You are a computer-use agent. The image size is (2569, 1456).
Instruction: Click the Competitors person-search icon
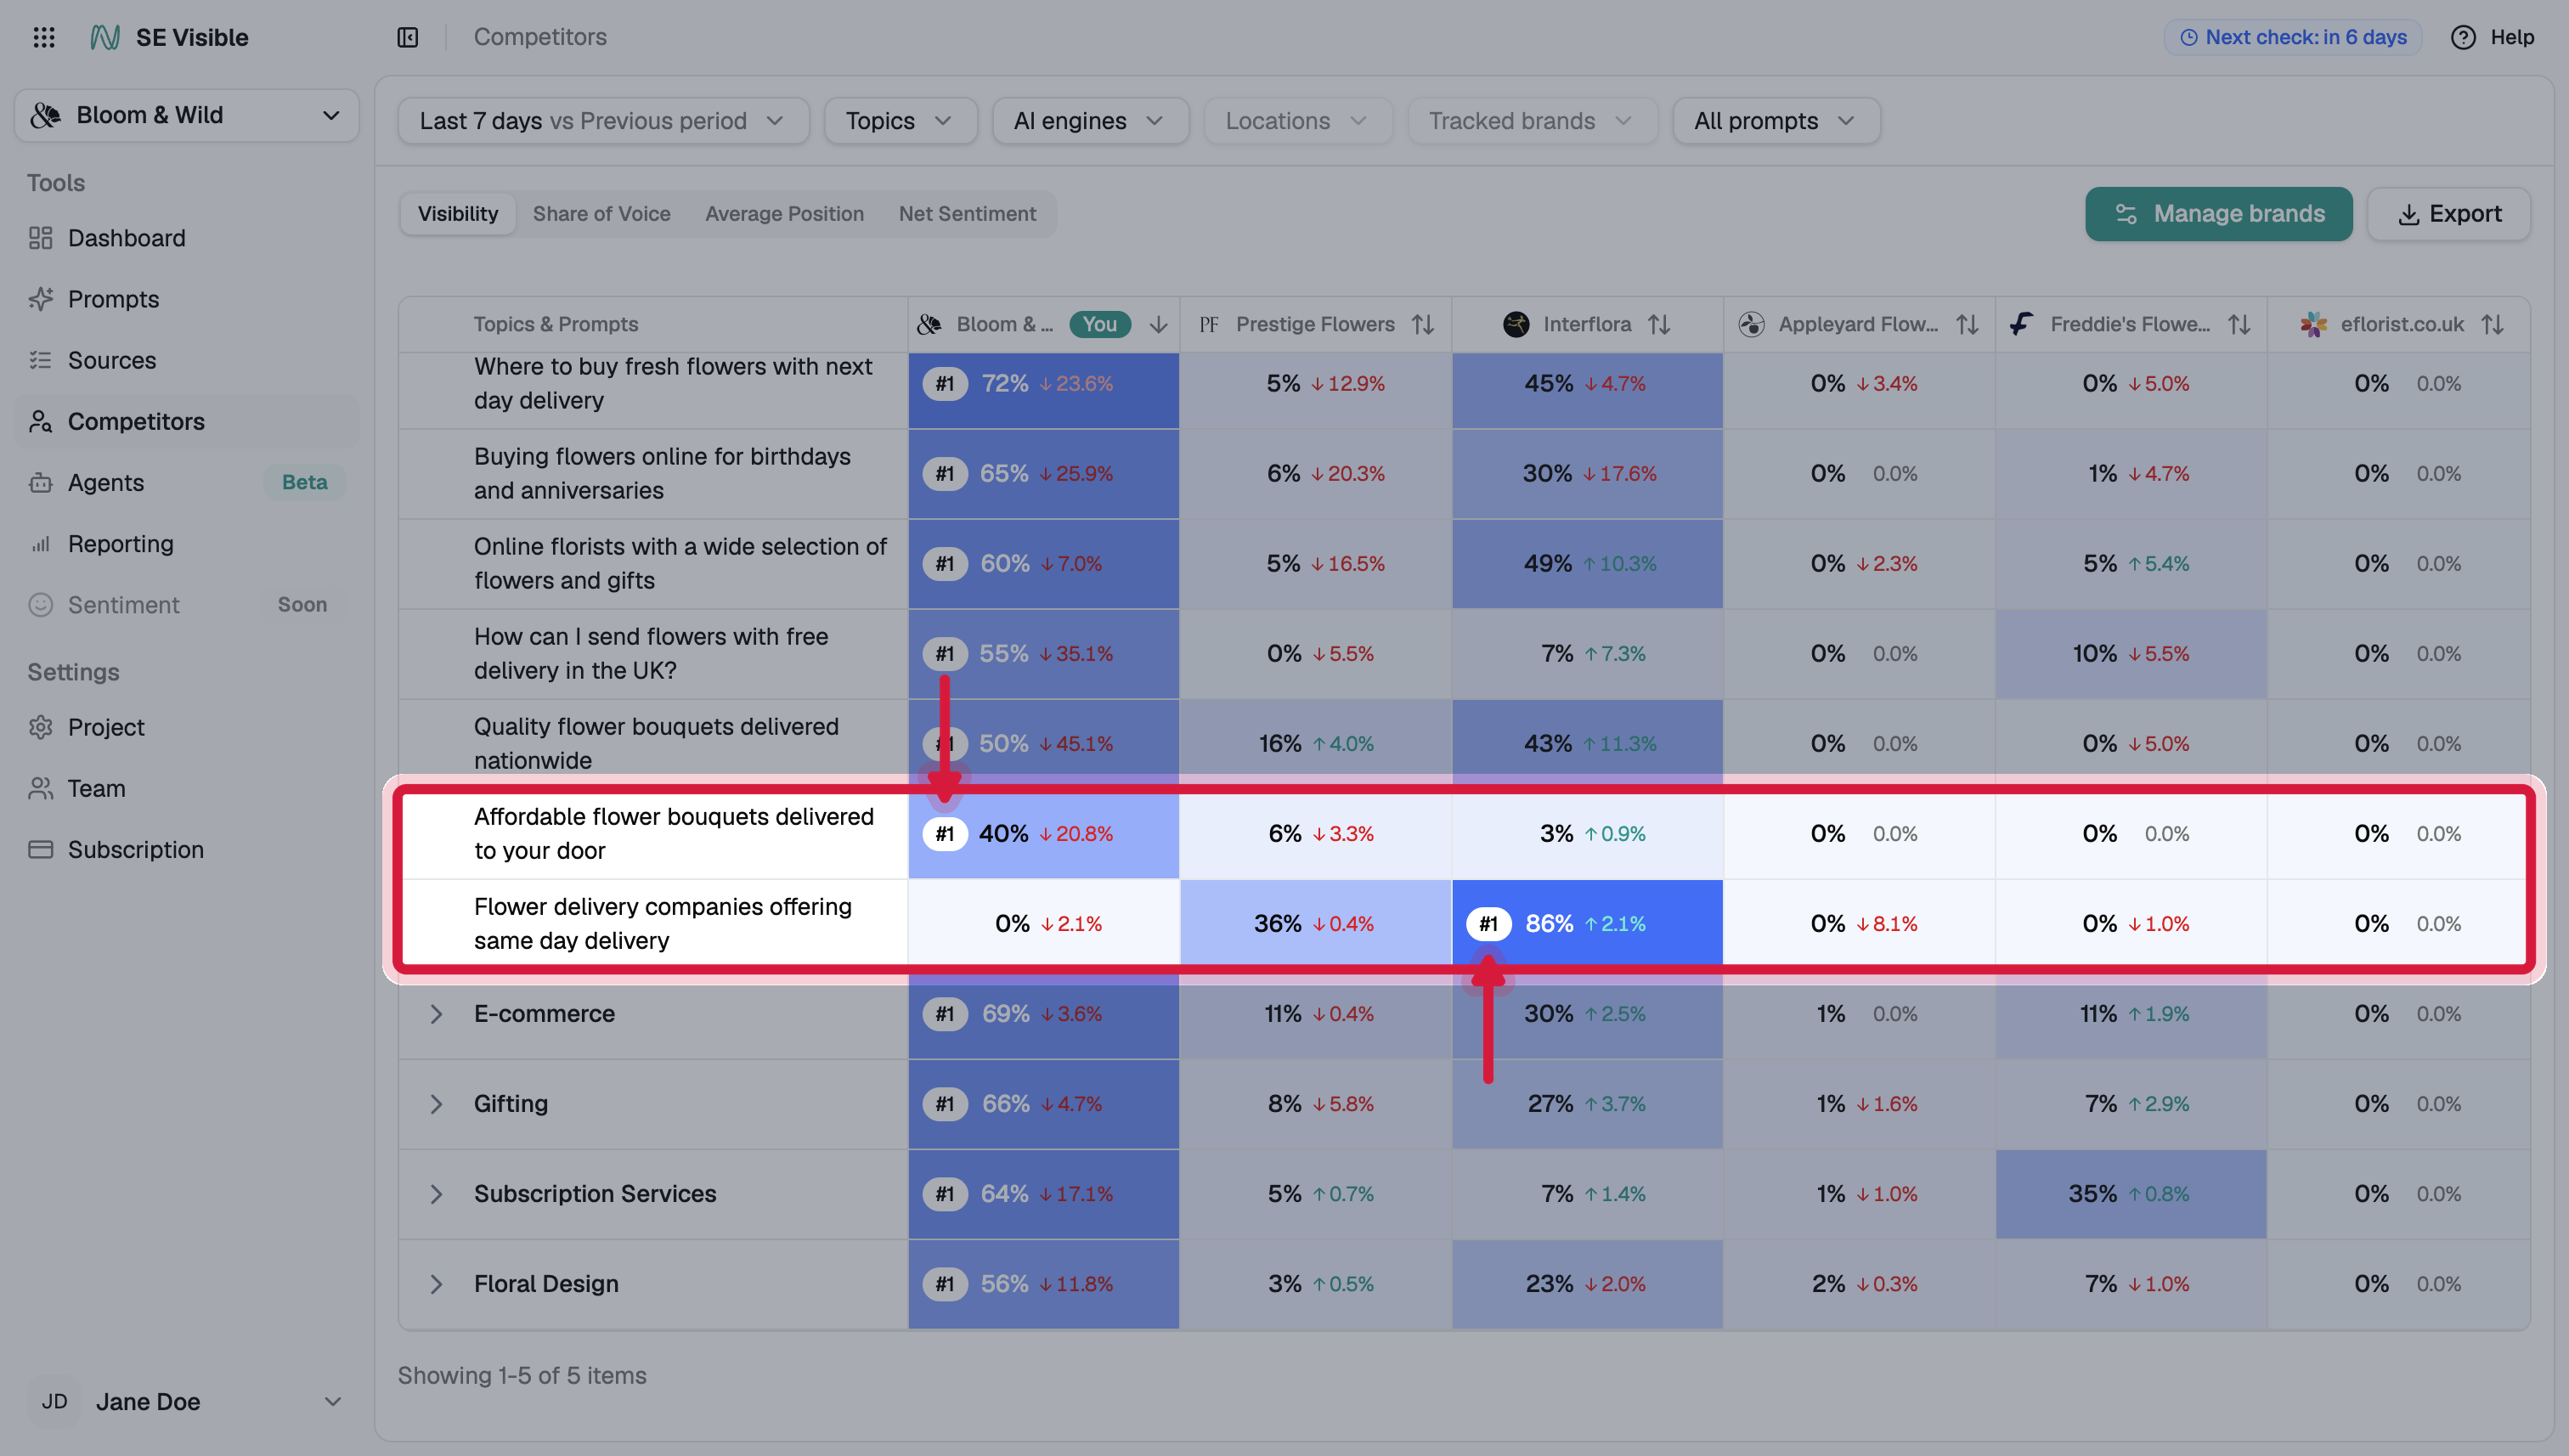(40, 421)
